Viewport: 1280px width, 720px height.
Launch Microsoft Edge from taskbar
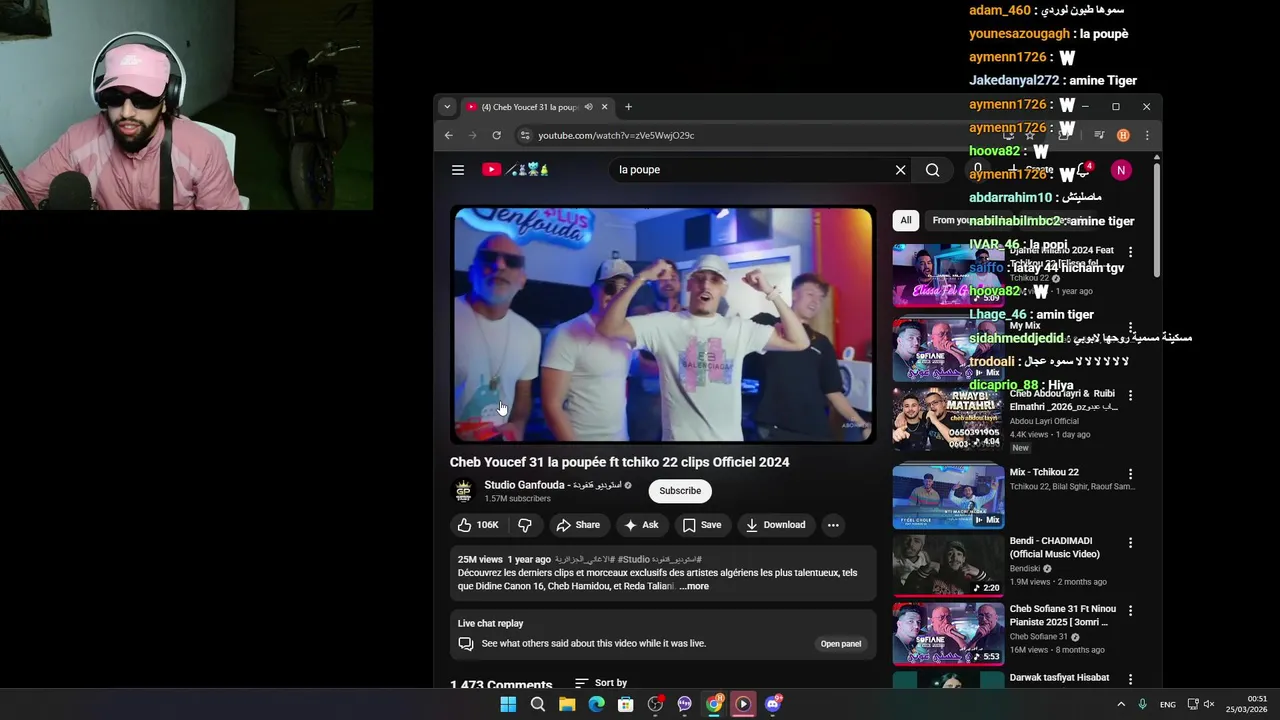click(x=596, y=704)
